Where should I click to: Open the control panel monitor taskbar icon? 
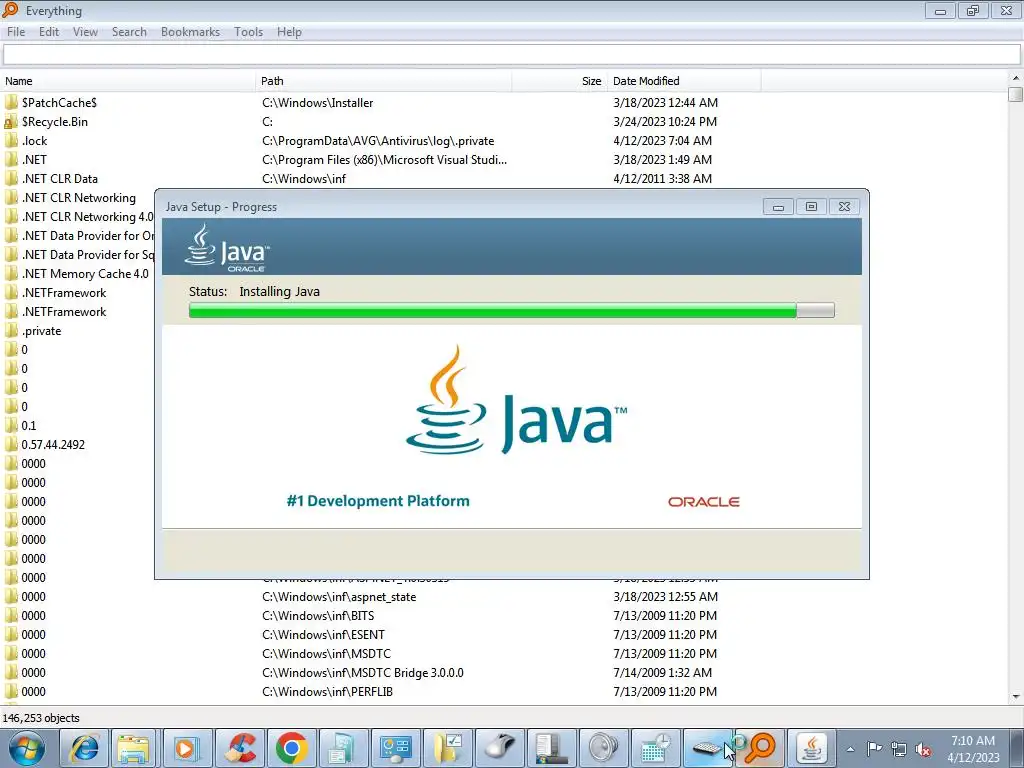pos(396,748)
